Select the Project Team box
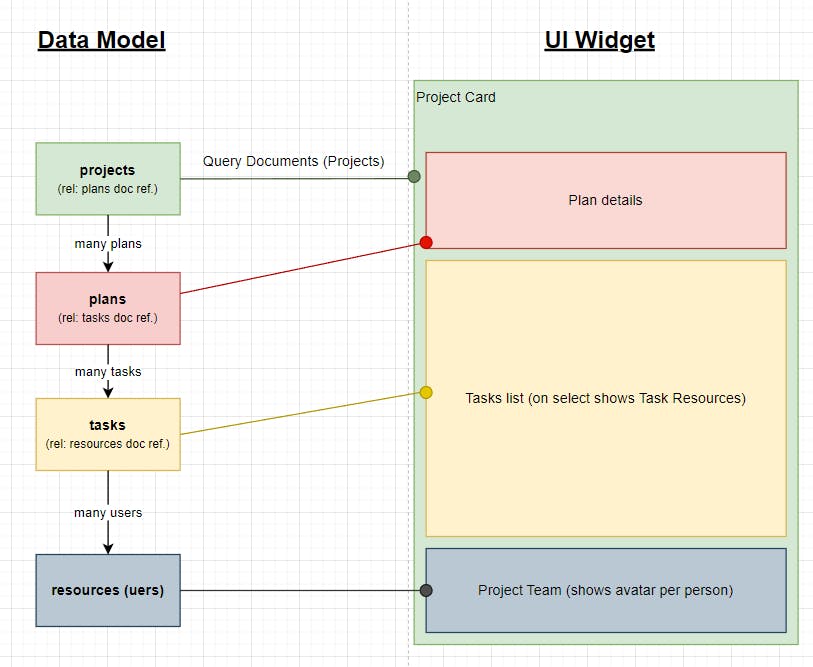 (606, 590)
